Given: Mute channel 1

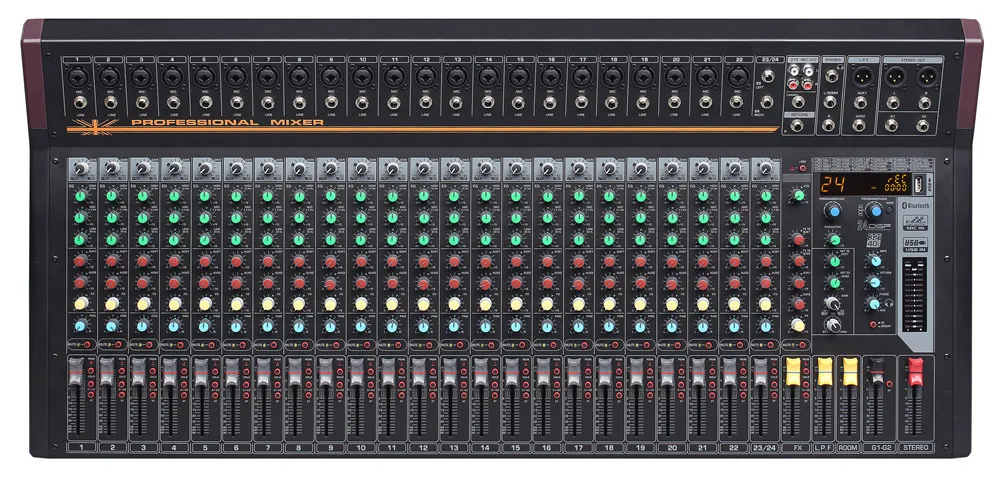Looking at the screenshot, I should pyautogui.click(x=87, y=344).
